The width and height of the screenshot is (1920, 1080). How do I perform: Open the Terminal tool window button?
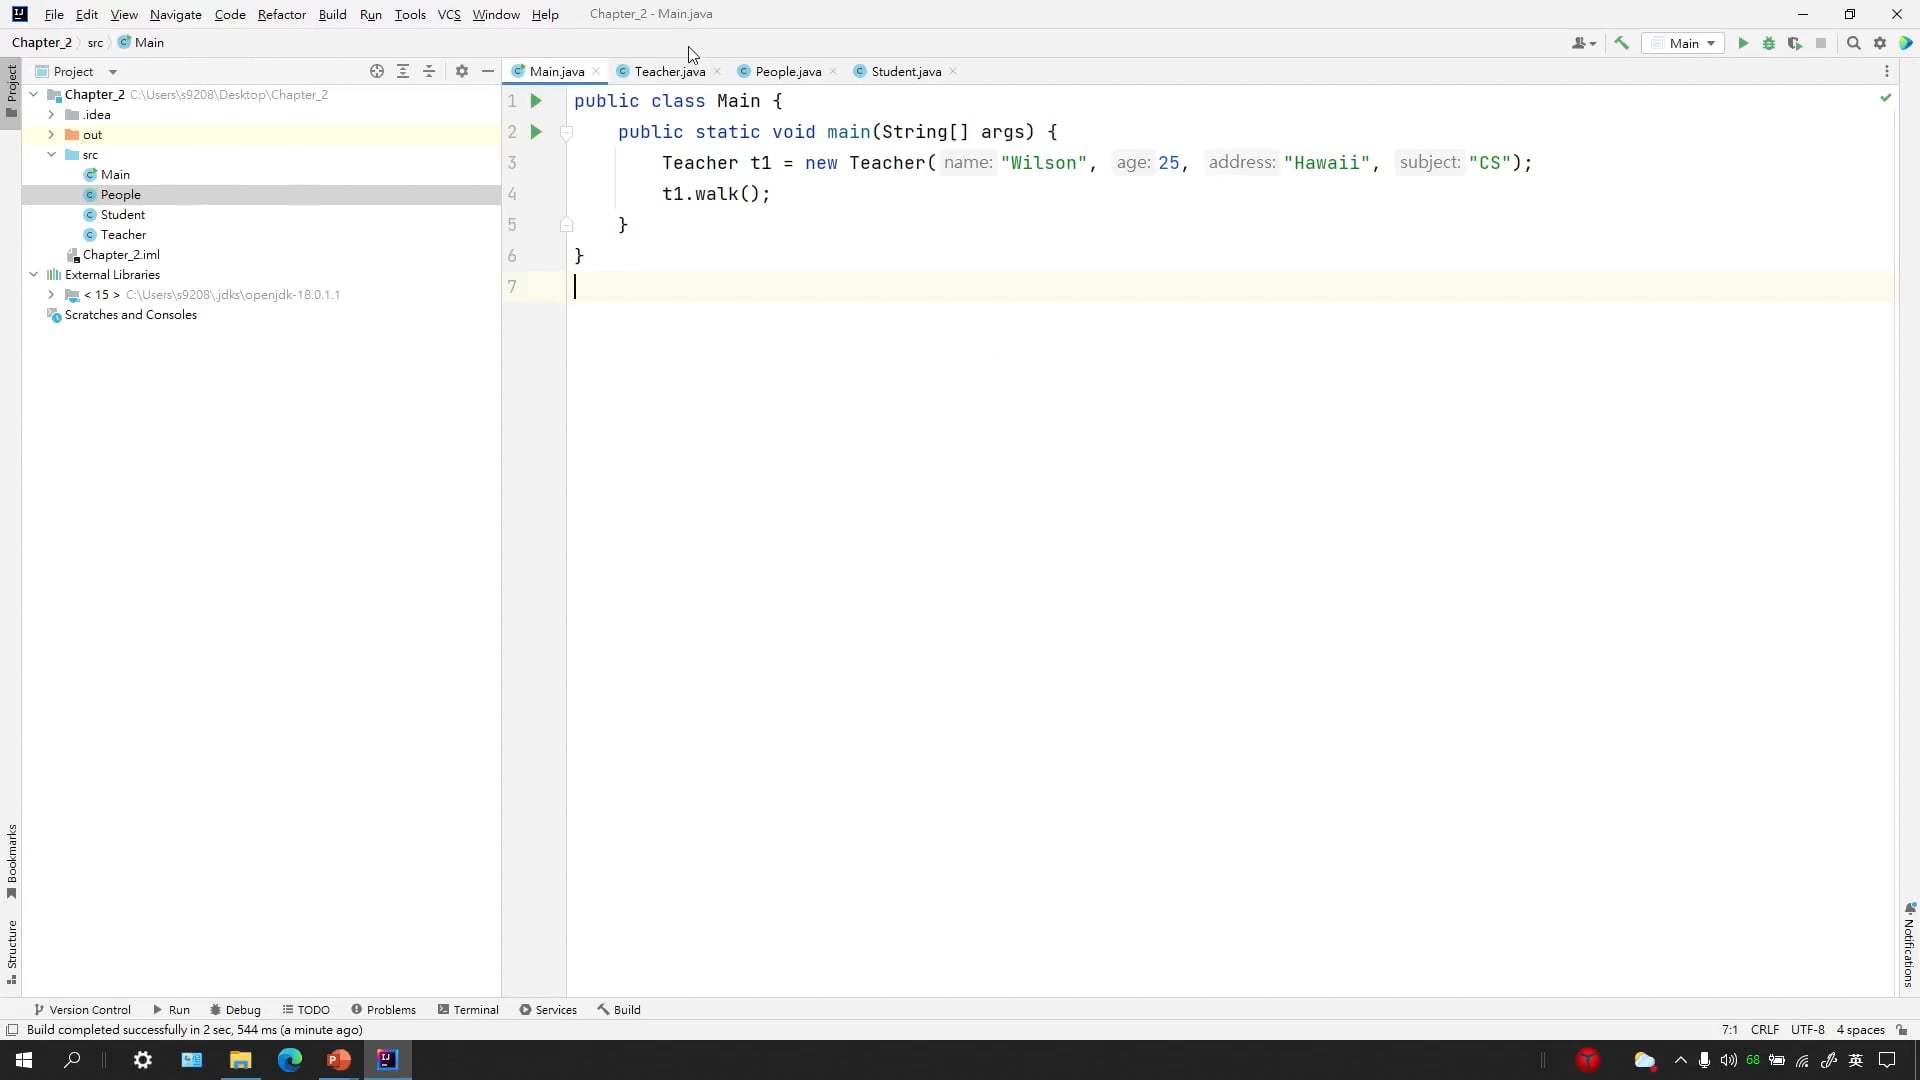pos(468,1009)
